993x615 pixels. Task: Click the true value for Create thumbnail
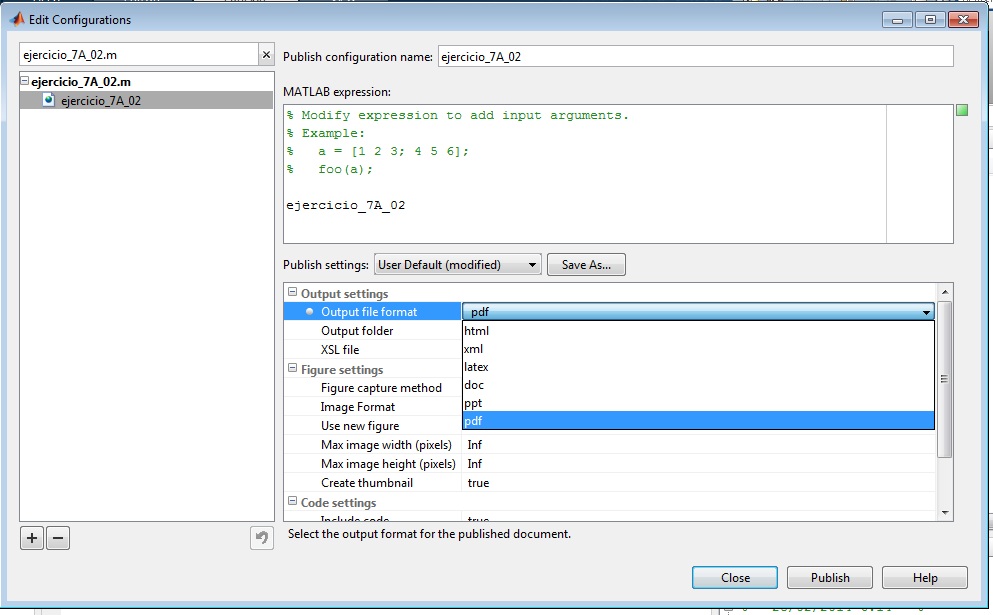click(478, 483)
